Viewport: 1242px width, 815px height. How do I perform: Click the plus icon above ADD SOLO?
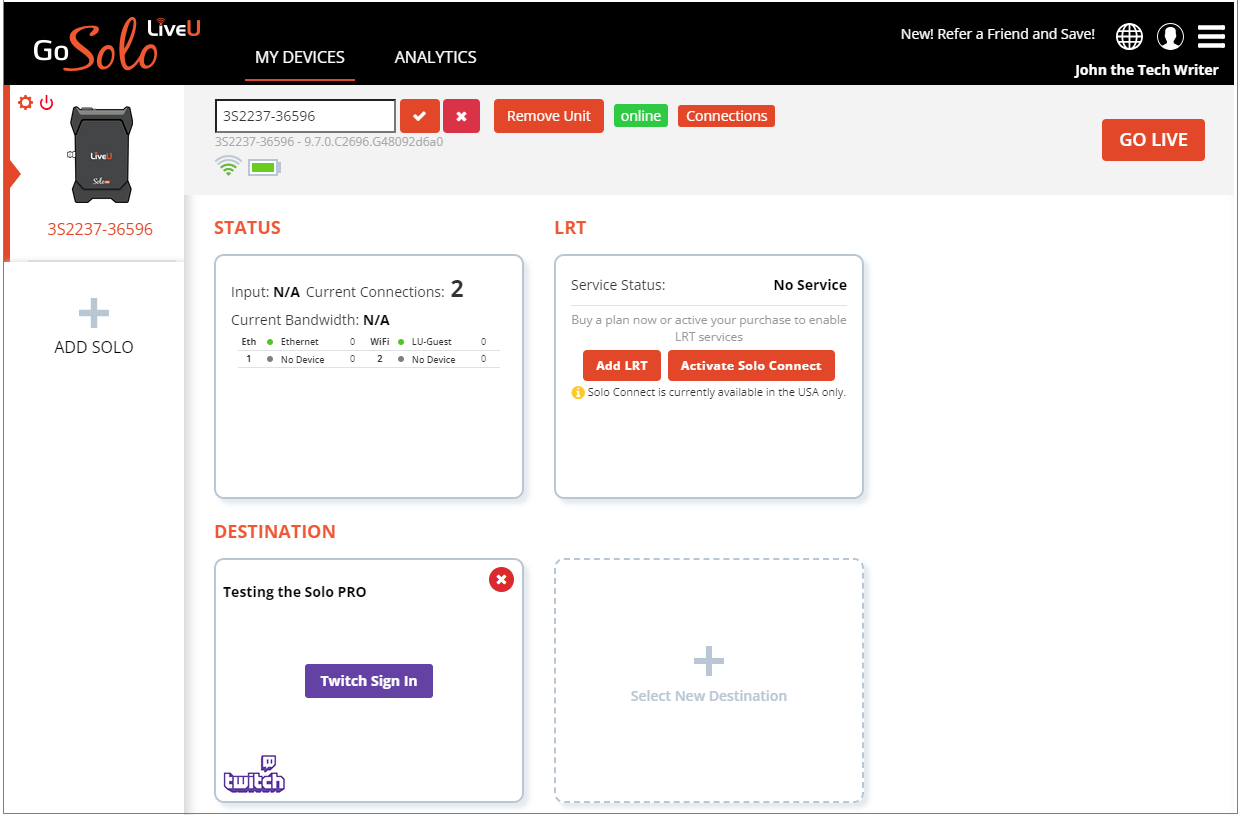[94, 313]
